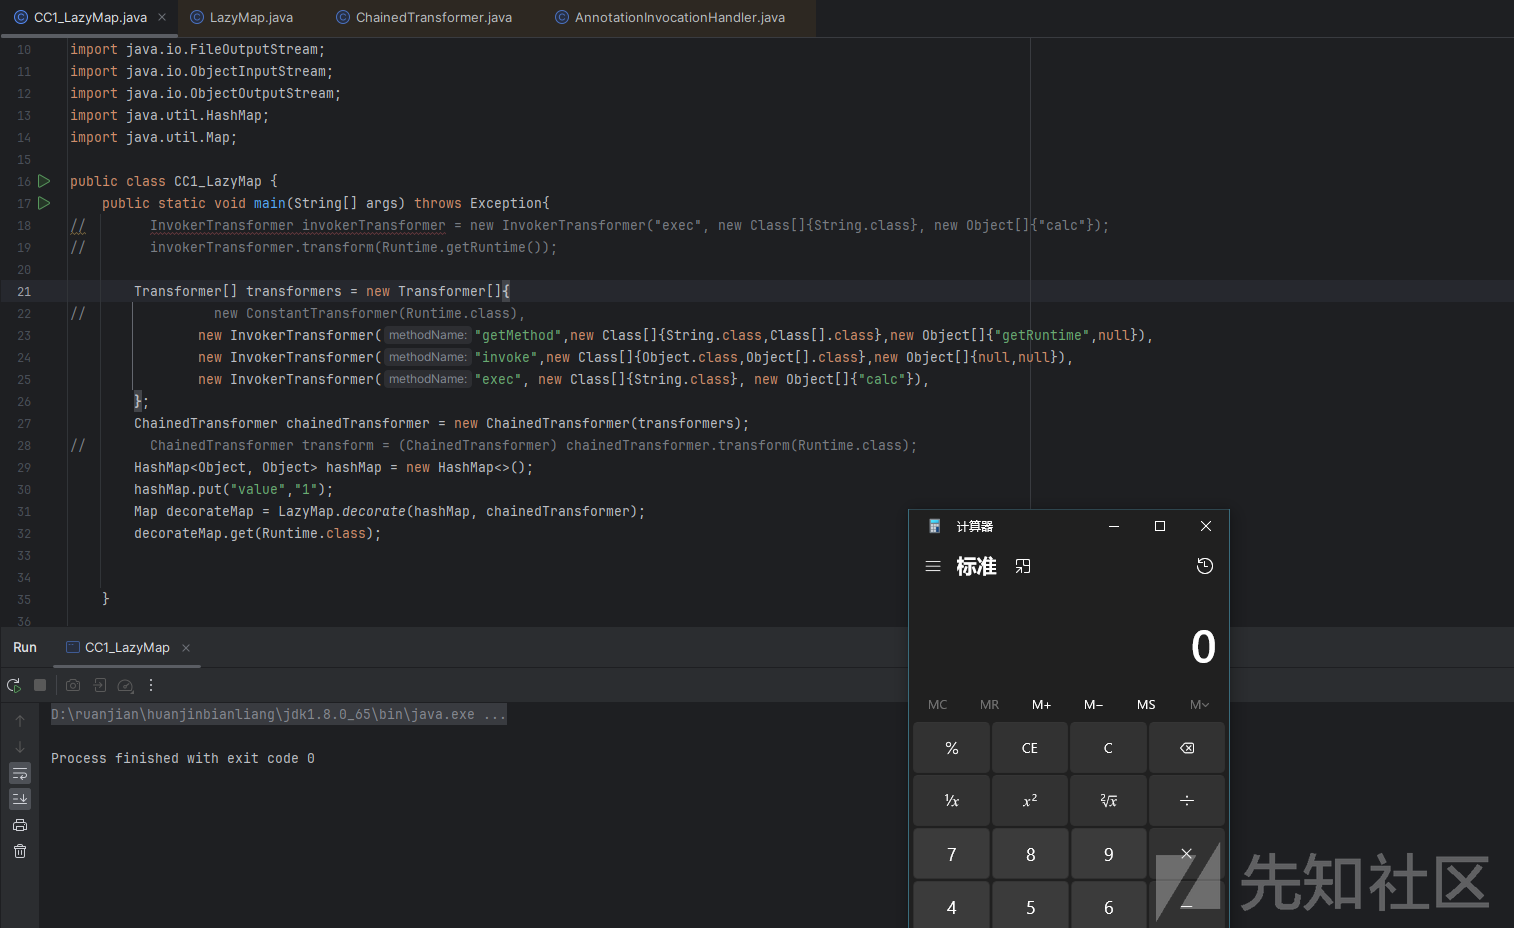Click the number 9 key
The height and width of the screenshot is (928, 1514).
(1108, 854)
